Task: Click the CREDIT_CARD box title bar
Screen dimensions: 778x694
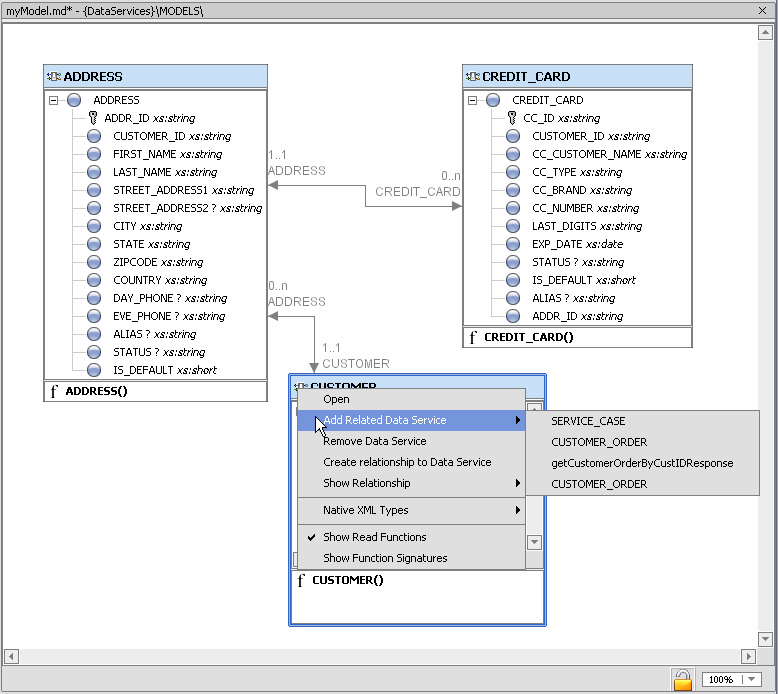Action: tap(577, 76)
